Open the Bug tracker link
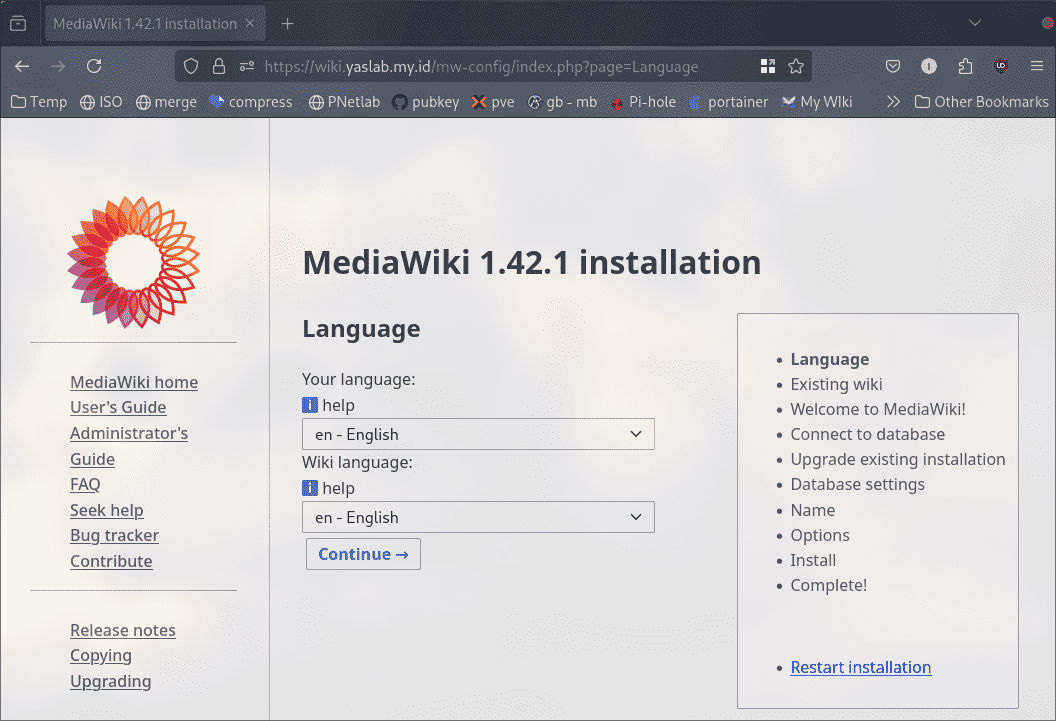 pos(114,535)
